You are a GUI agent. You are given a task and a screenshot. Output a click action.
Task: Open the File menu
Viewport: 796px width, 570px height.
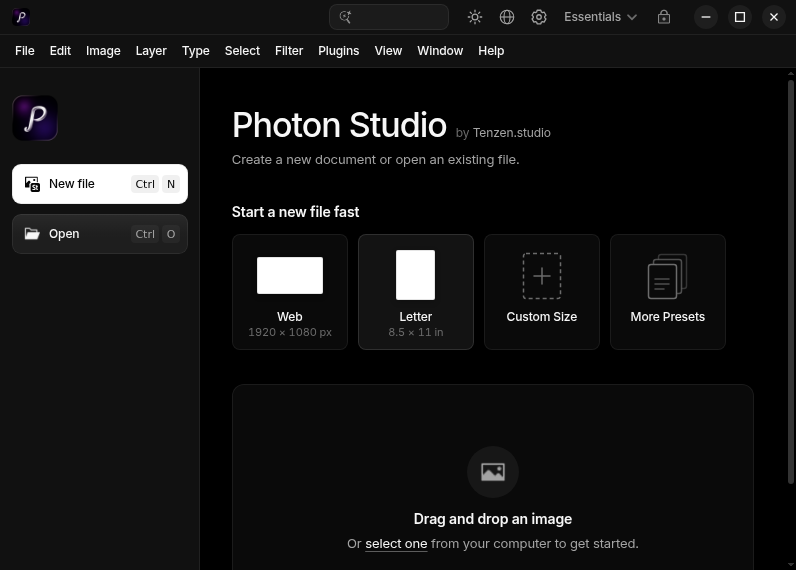coord(25,51)
